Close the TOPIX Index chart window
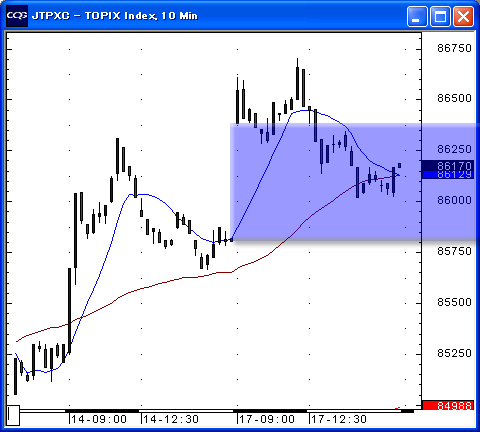Viewport: 480px width, 432px height. tap(463, 16)
